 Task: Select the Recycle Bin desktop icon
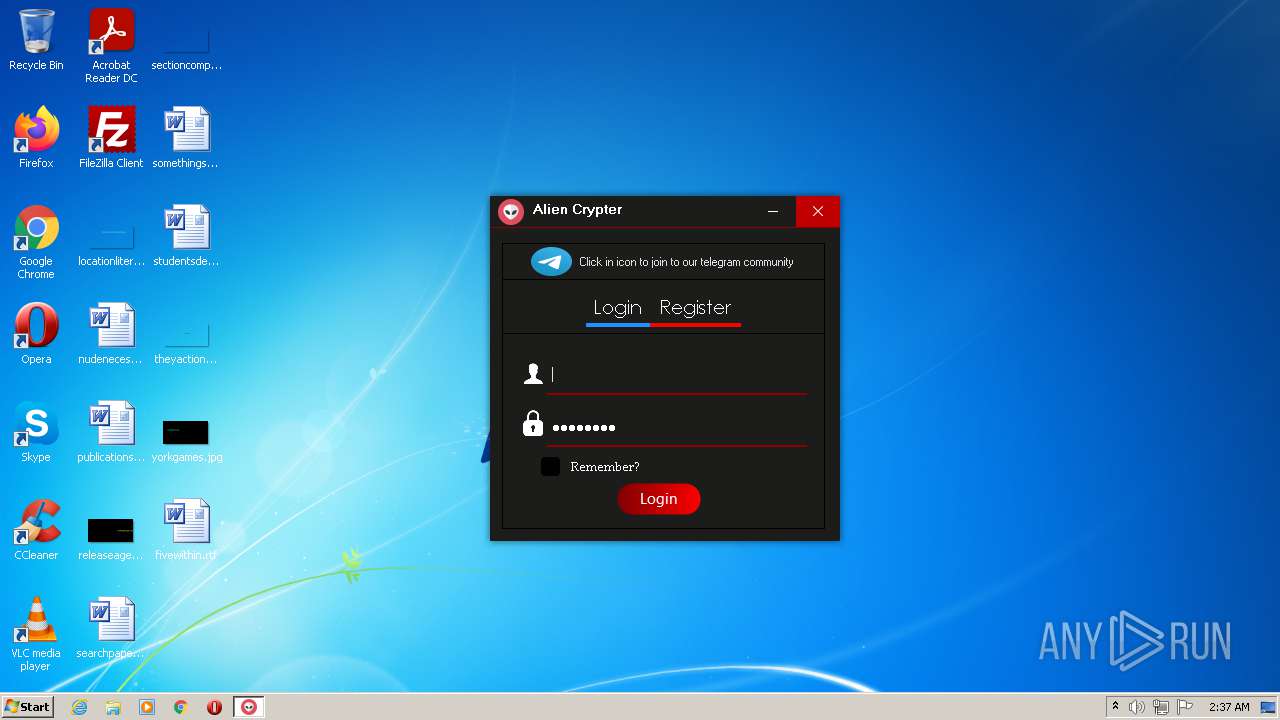[x=36, y=40]
